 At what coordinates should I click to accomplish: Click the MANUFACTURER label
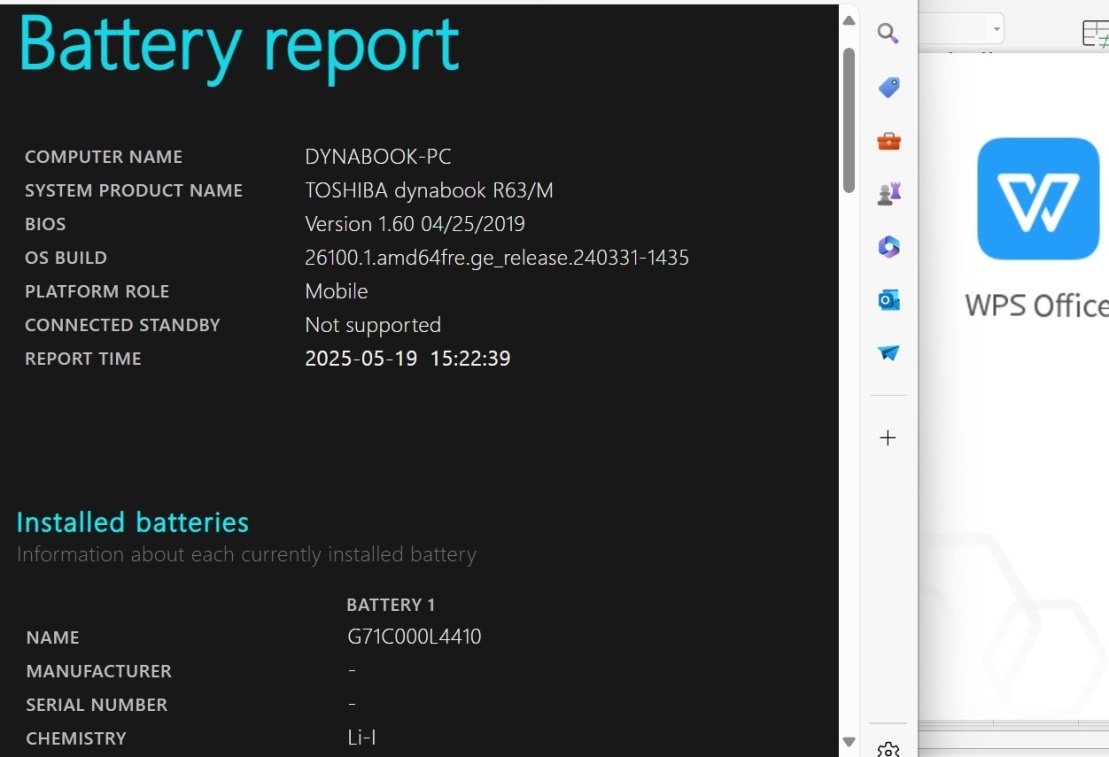98,671
